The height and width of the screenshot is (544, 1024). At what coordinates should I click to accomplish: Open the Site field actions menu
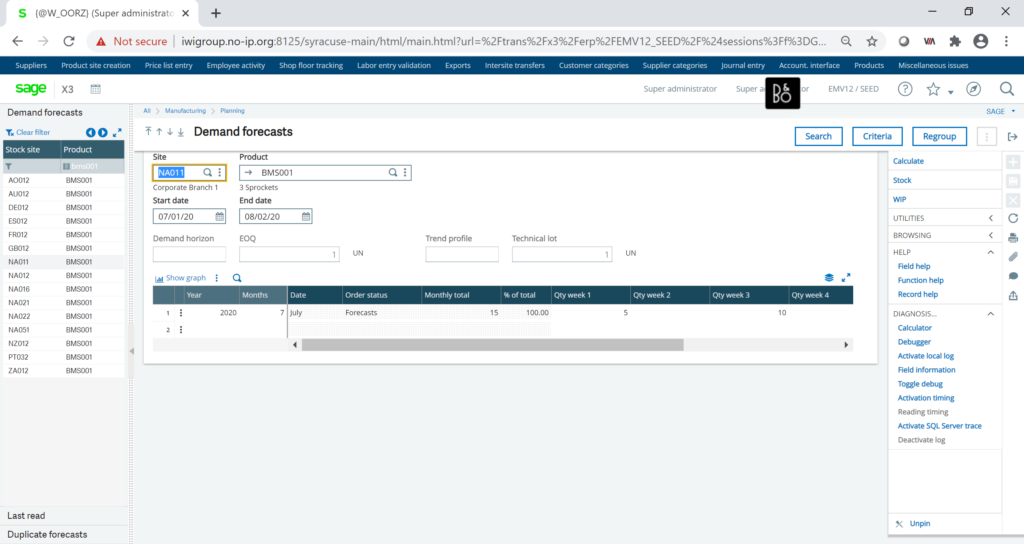point(219,172)
